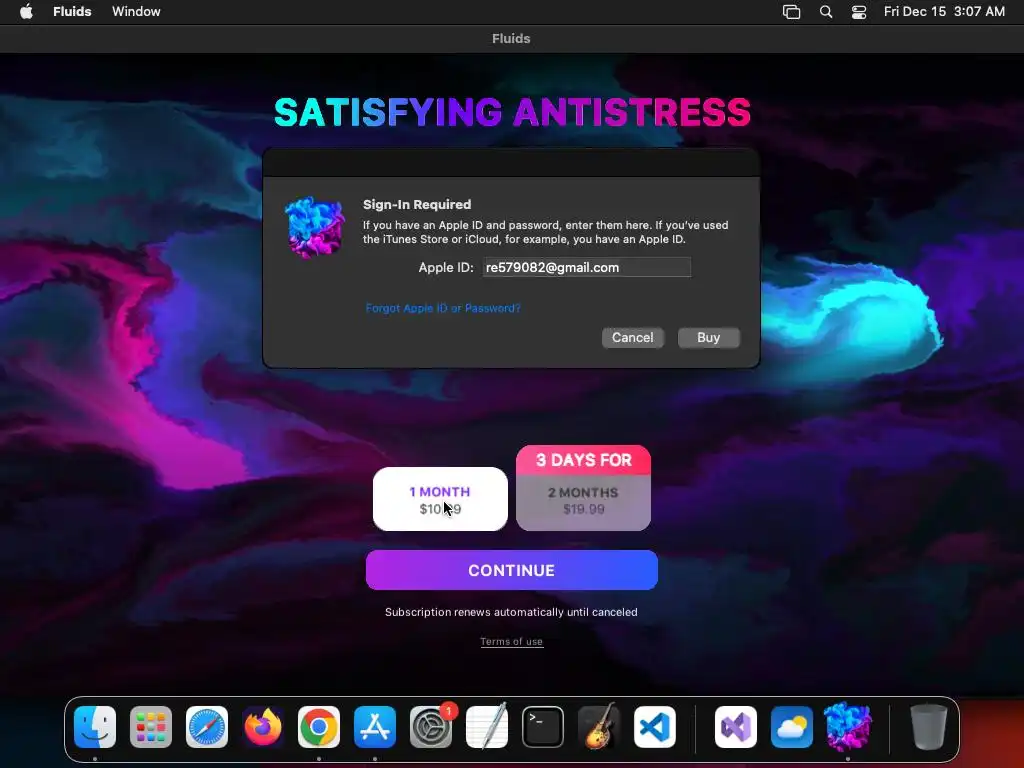Launch GarageBand from the Dock
Viewport: 1024px width, 768px height.
599,727
